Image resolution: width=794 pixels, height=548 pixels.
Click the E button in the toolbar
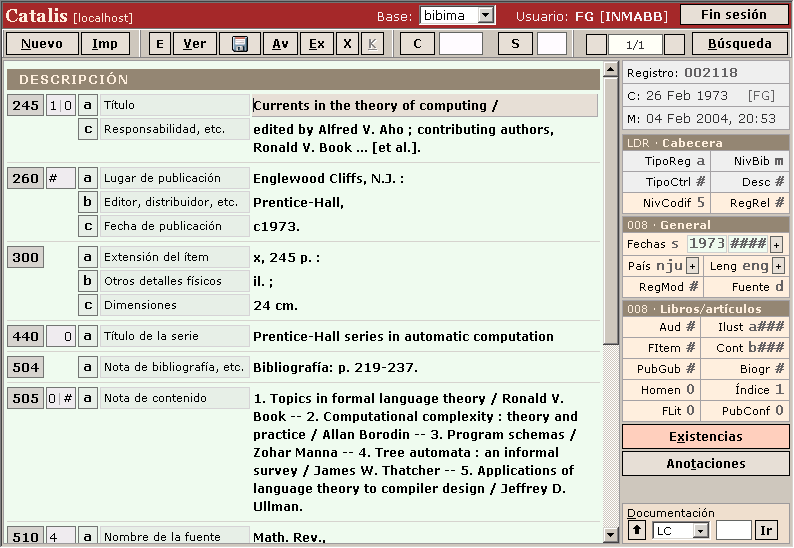pos(160,44)
